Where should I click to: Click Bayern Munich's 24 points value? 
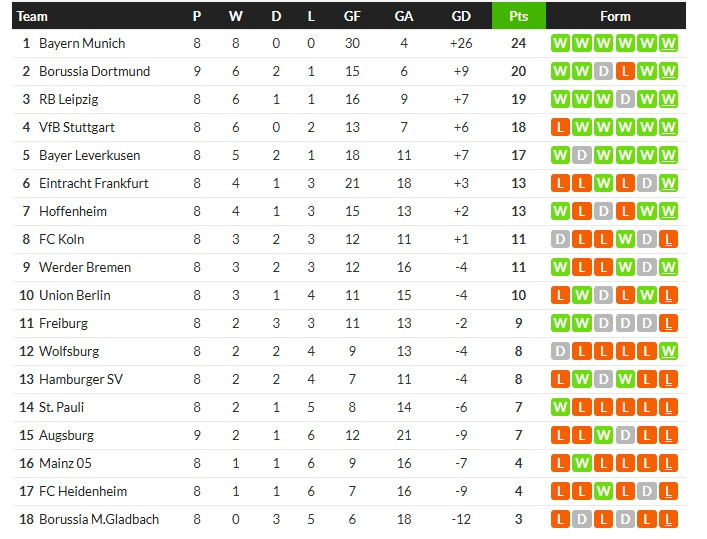click(x=518, y=43)
